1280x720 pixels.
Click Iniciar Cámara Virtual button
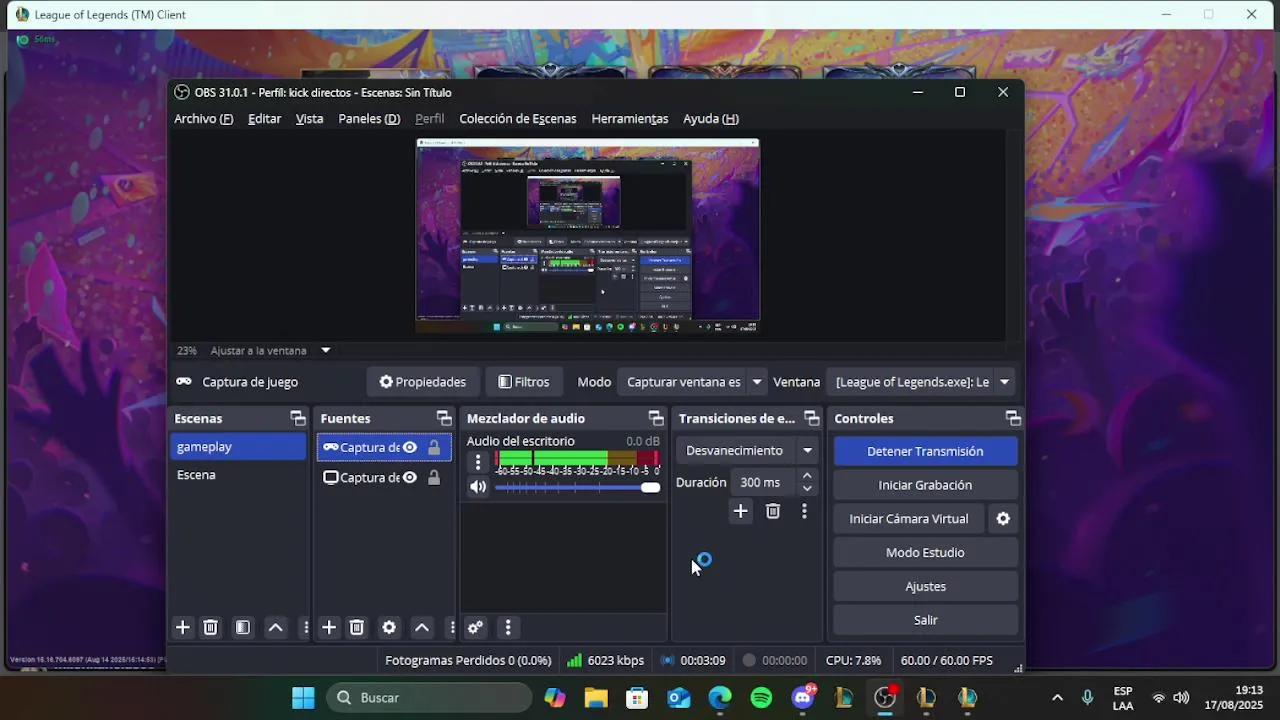(909, 518)
